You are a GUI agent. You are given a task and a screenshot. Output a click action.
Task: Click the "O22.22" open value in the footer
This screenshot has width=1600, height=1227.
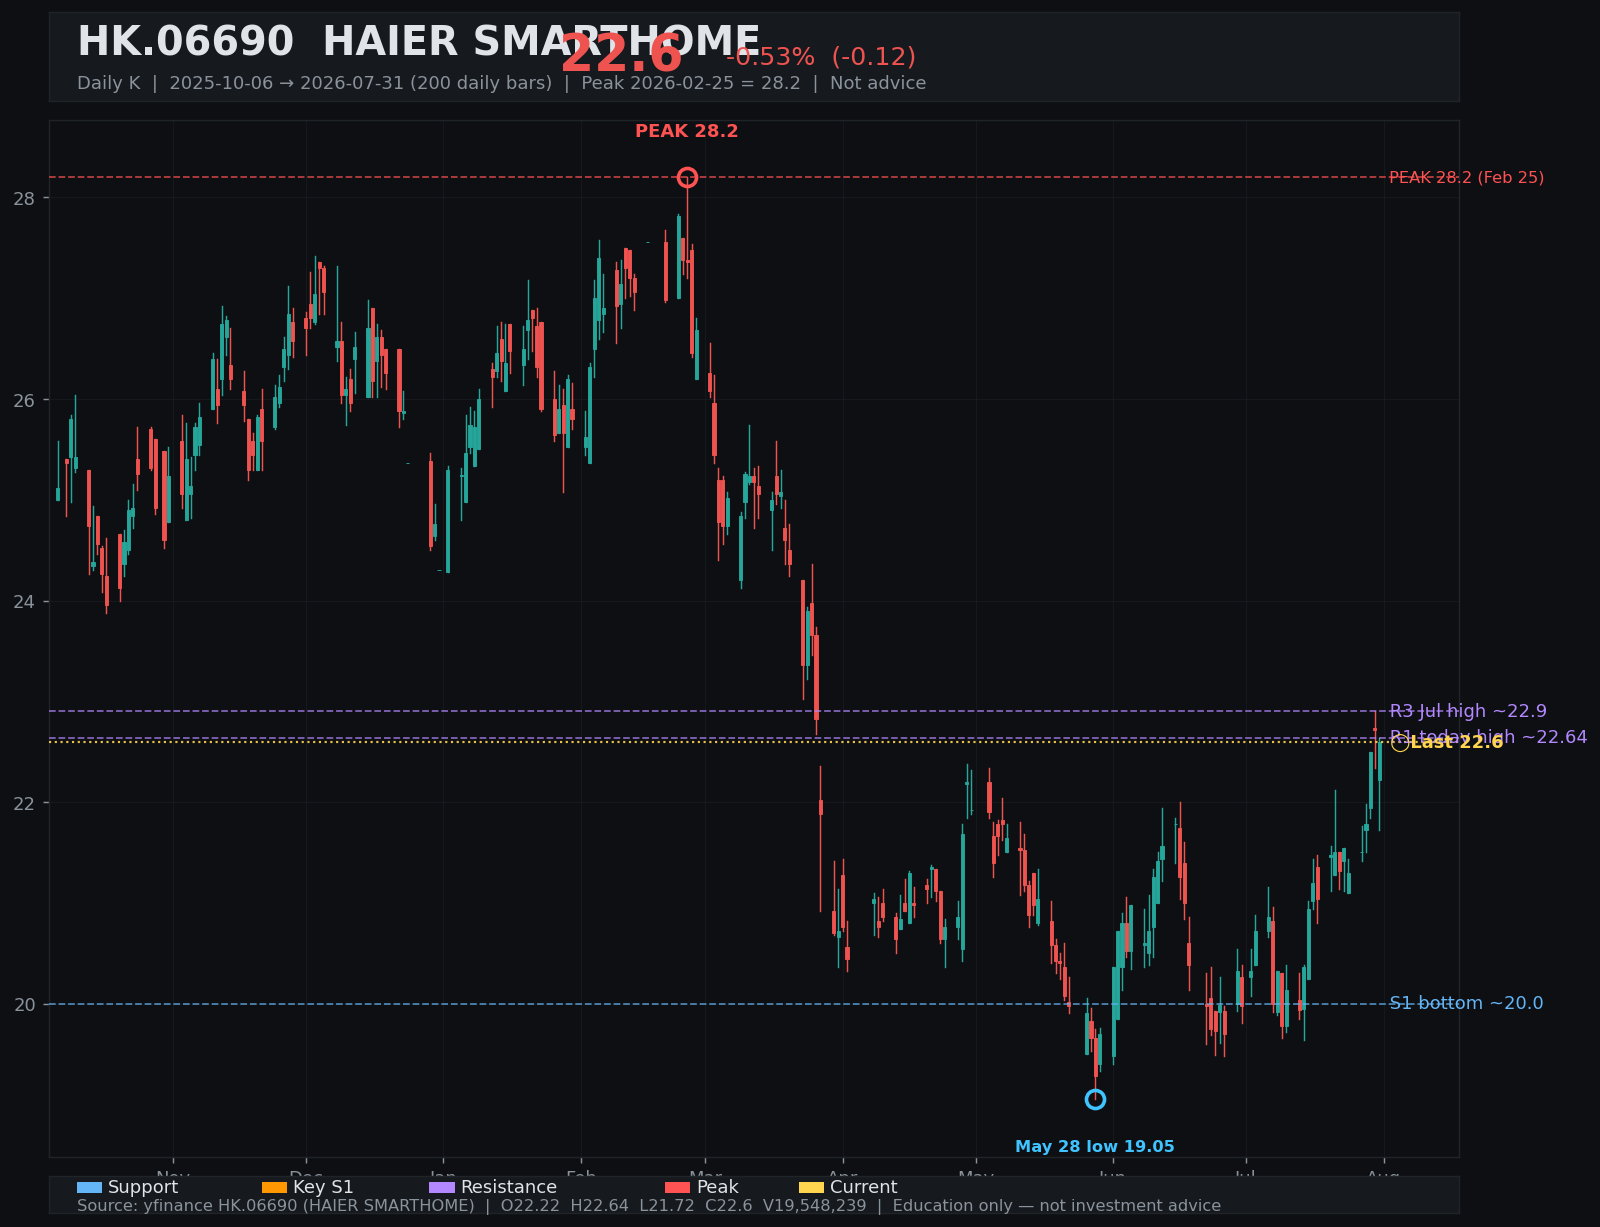(x=531, y=1206)
